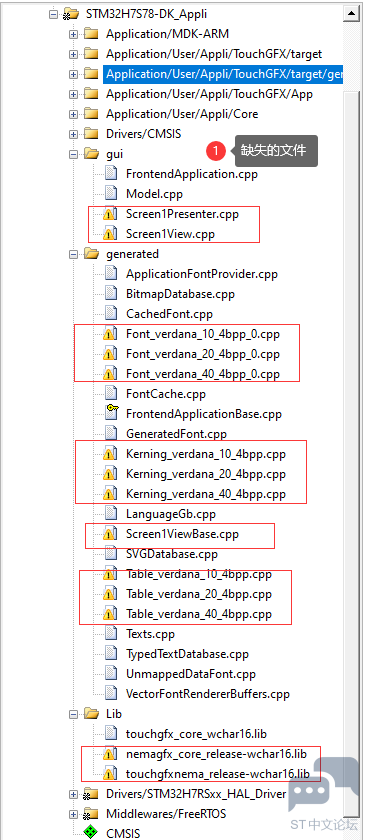The height and width of the screenshot is (840, 367).
Task: Select ApplicationFontProvider.cpp in the tree
Action: (202, 274)
